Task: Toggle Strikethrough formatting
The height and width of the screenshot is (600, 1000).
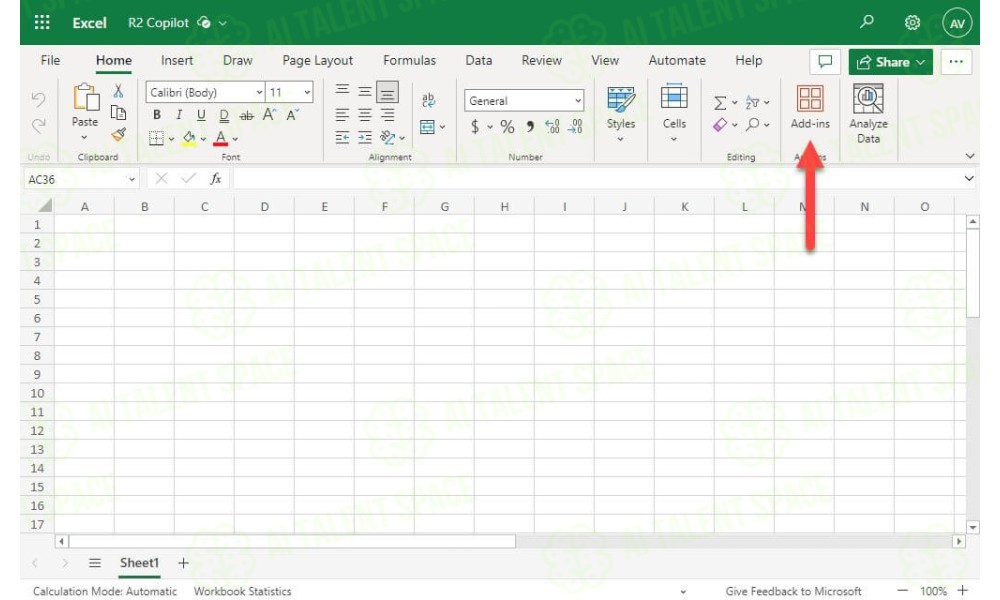Action: point(246,115)
